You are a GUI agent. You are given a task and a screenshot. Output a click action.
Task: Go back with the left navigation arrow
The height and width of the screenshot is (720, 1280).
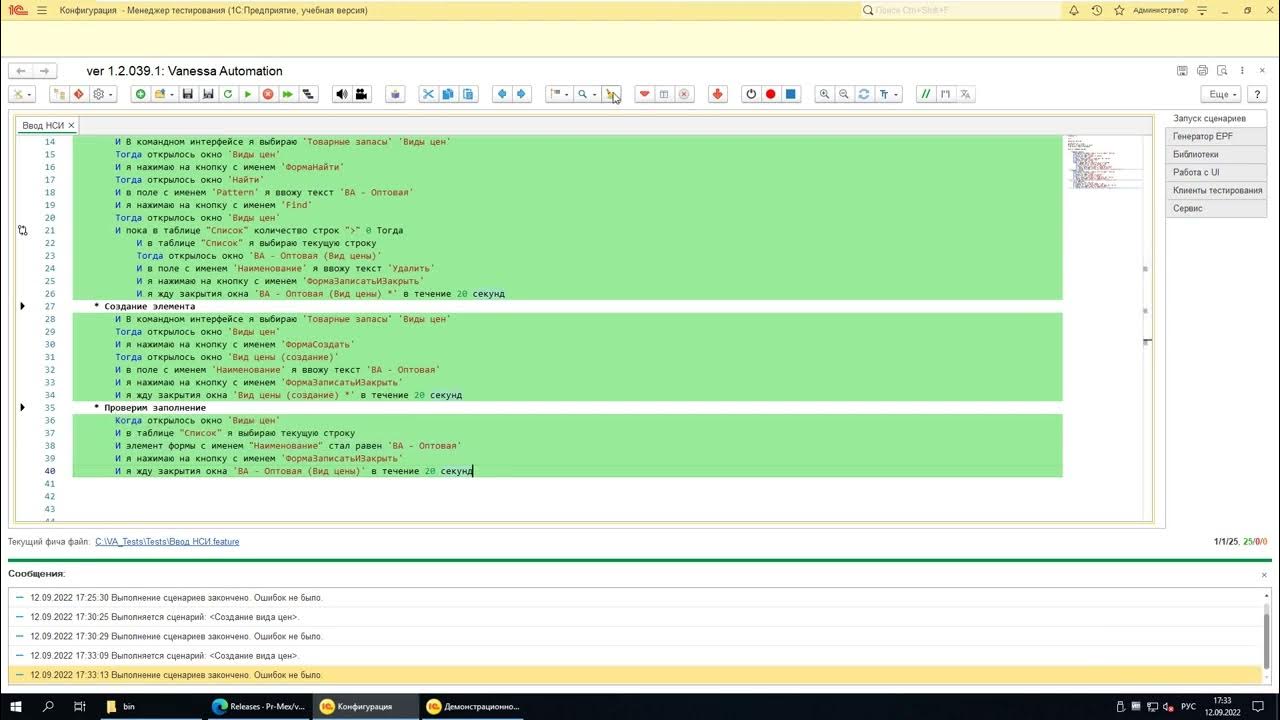[21, 71]
